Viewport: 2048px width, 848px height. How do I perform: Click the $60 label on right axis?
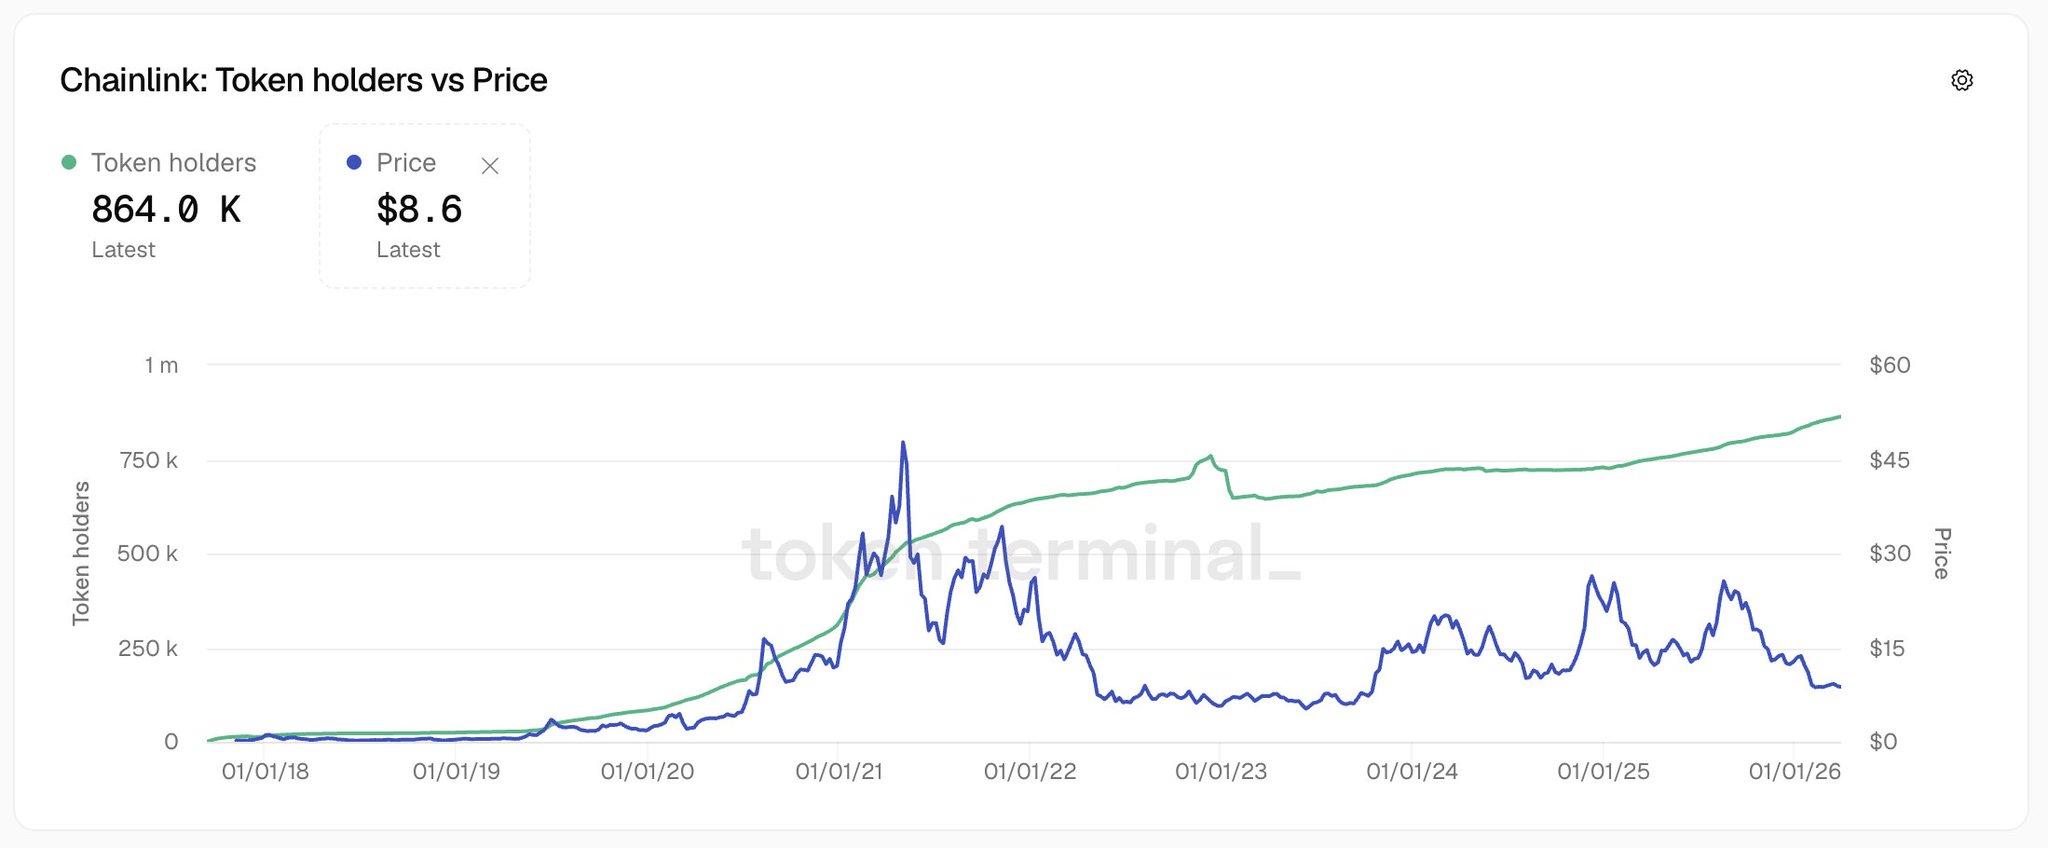click(x=1889, y=366)
